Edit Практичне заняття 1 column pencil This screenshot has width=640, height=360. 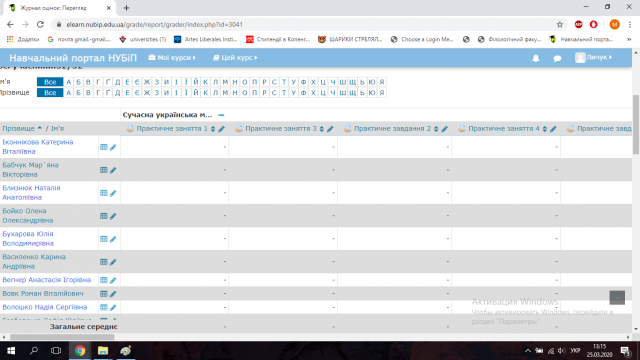pyautogui.click(x=221, y=129)
